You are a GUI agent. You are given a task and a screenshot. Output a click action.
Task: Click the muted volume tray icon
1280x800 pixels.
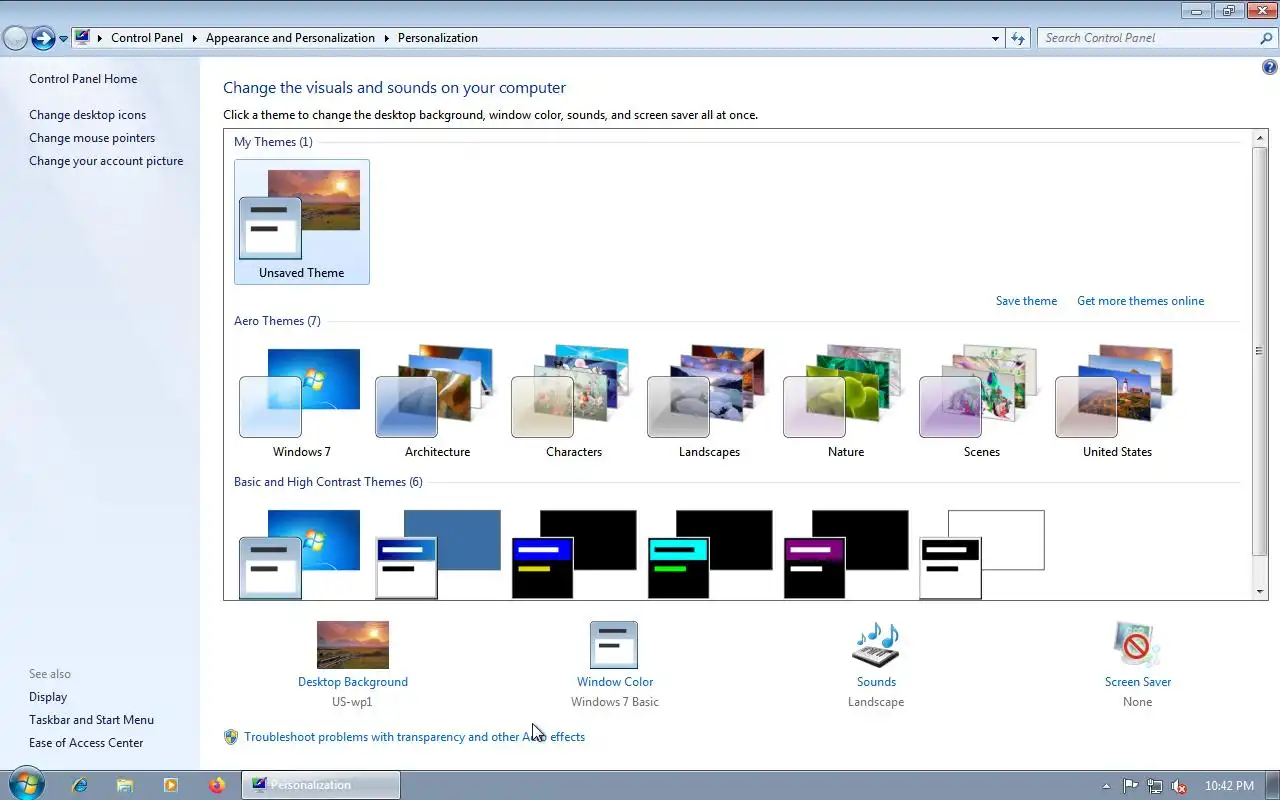tap(1179, 786)
